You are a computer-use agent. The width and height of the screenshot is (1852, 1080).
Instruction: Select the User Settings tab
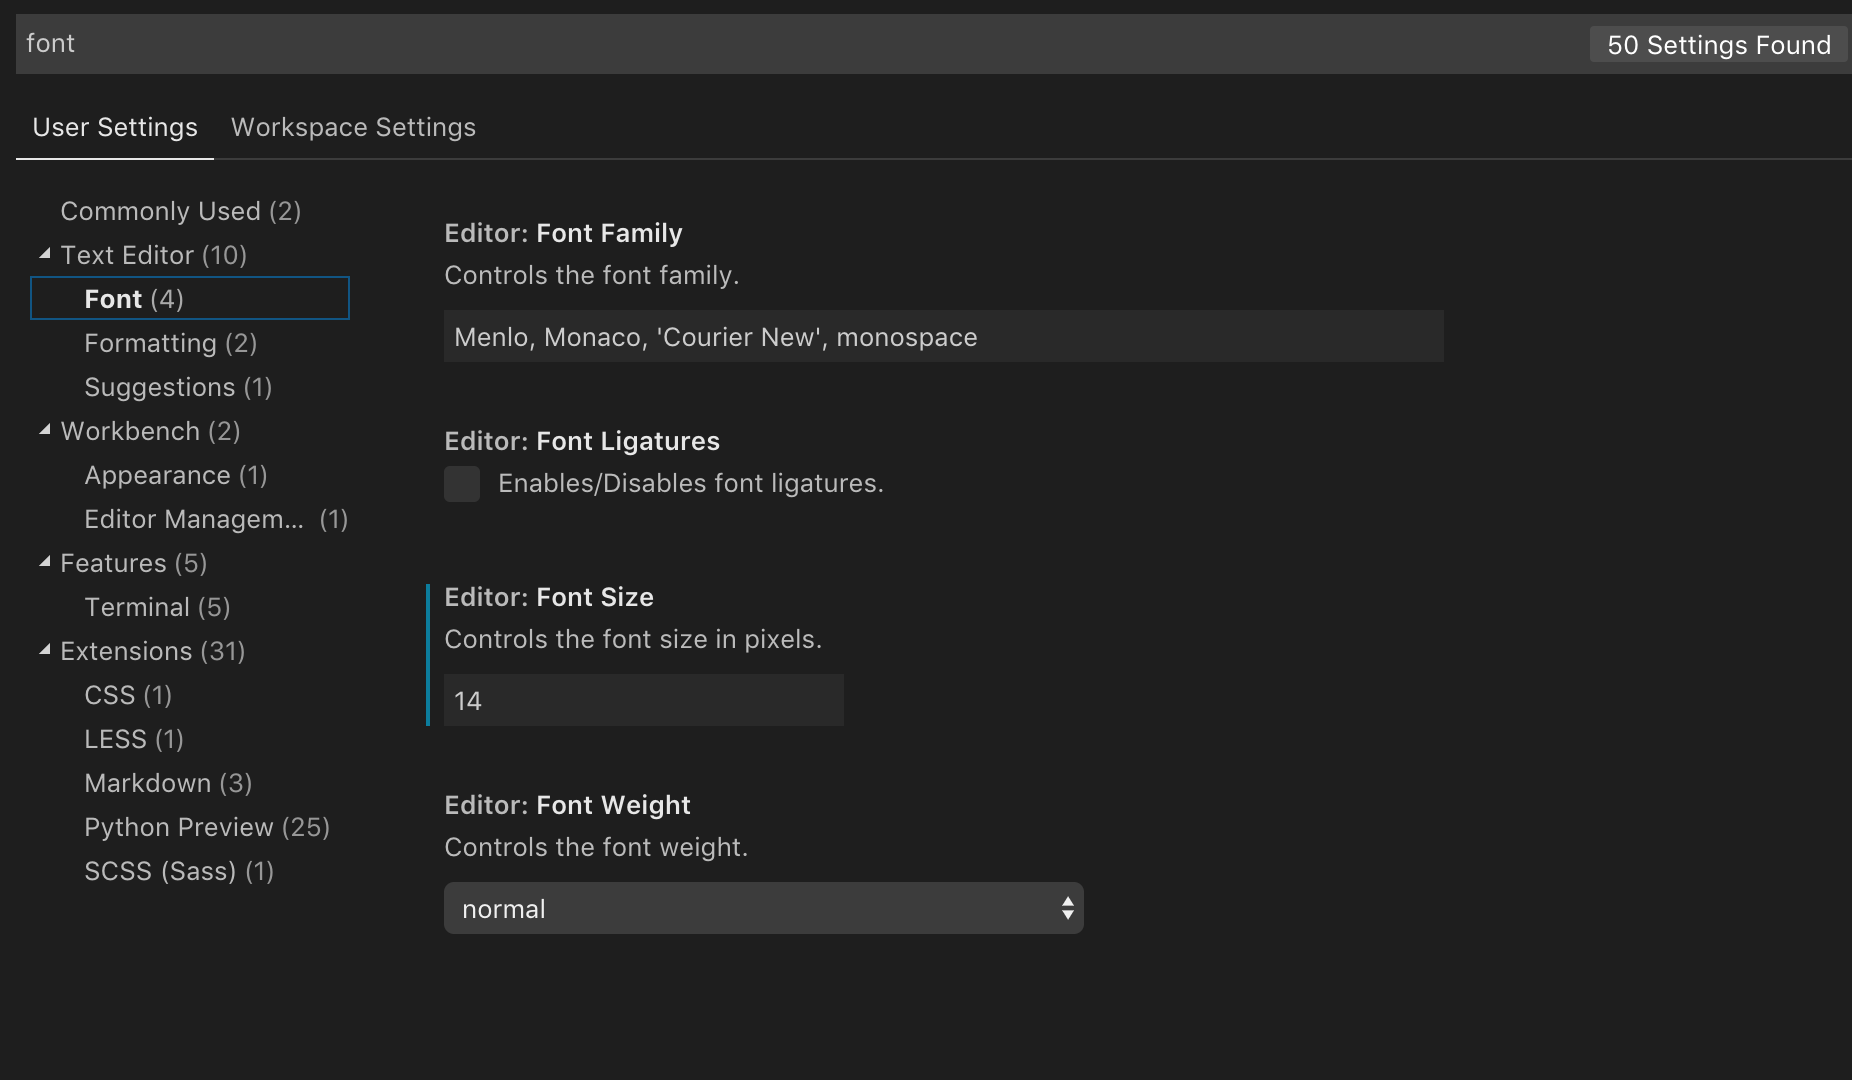[114, 127]
